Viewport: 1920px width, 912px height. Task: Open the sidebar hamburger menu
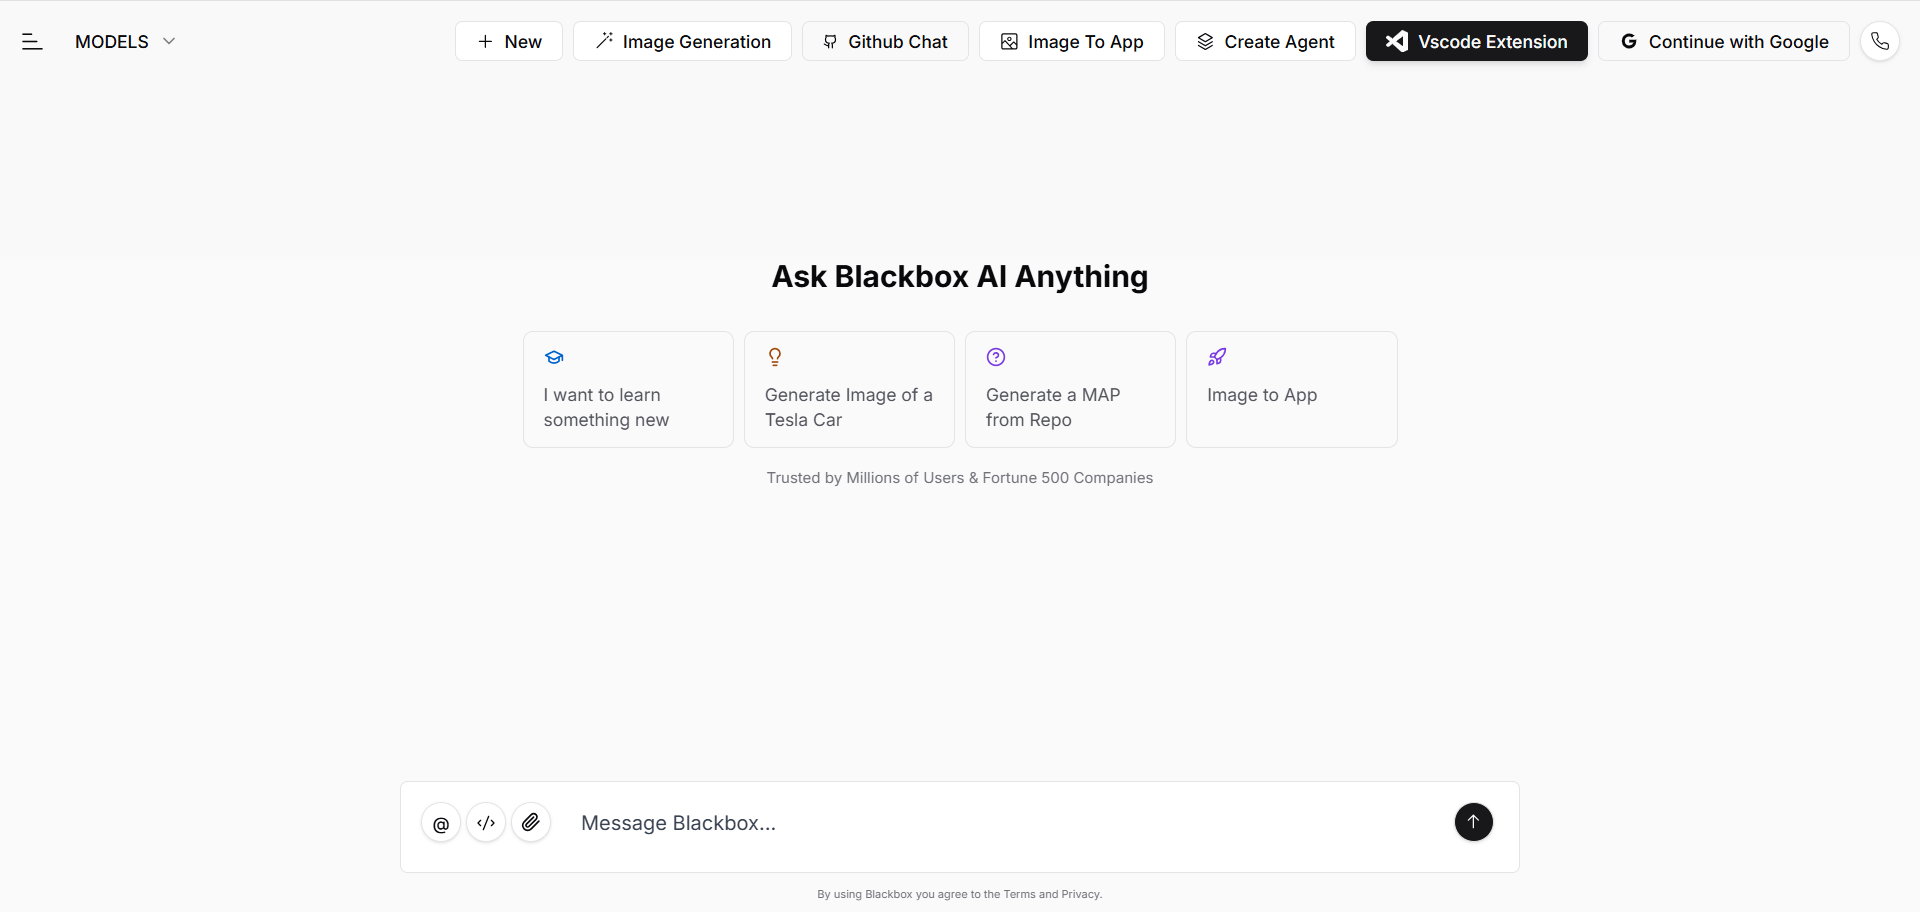tap(32, 41)
